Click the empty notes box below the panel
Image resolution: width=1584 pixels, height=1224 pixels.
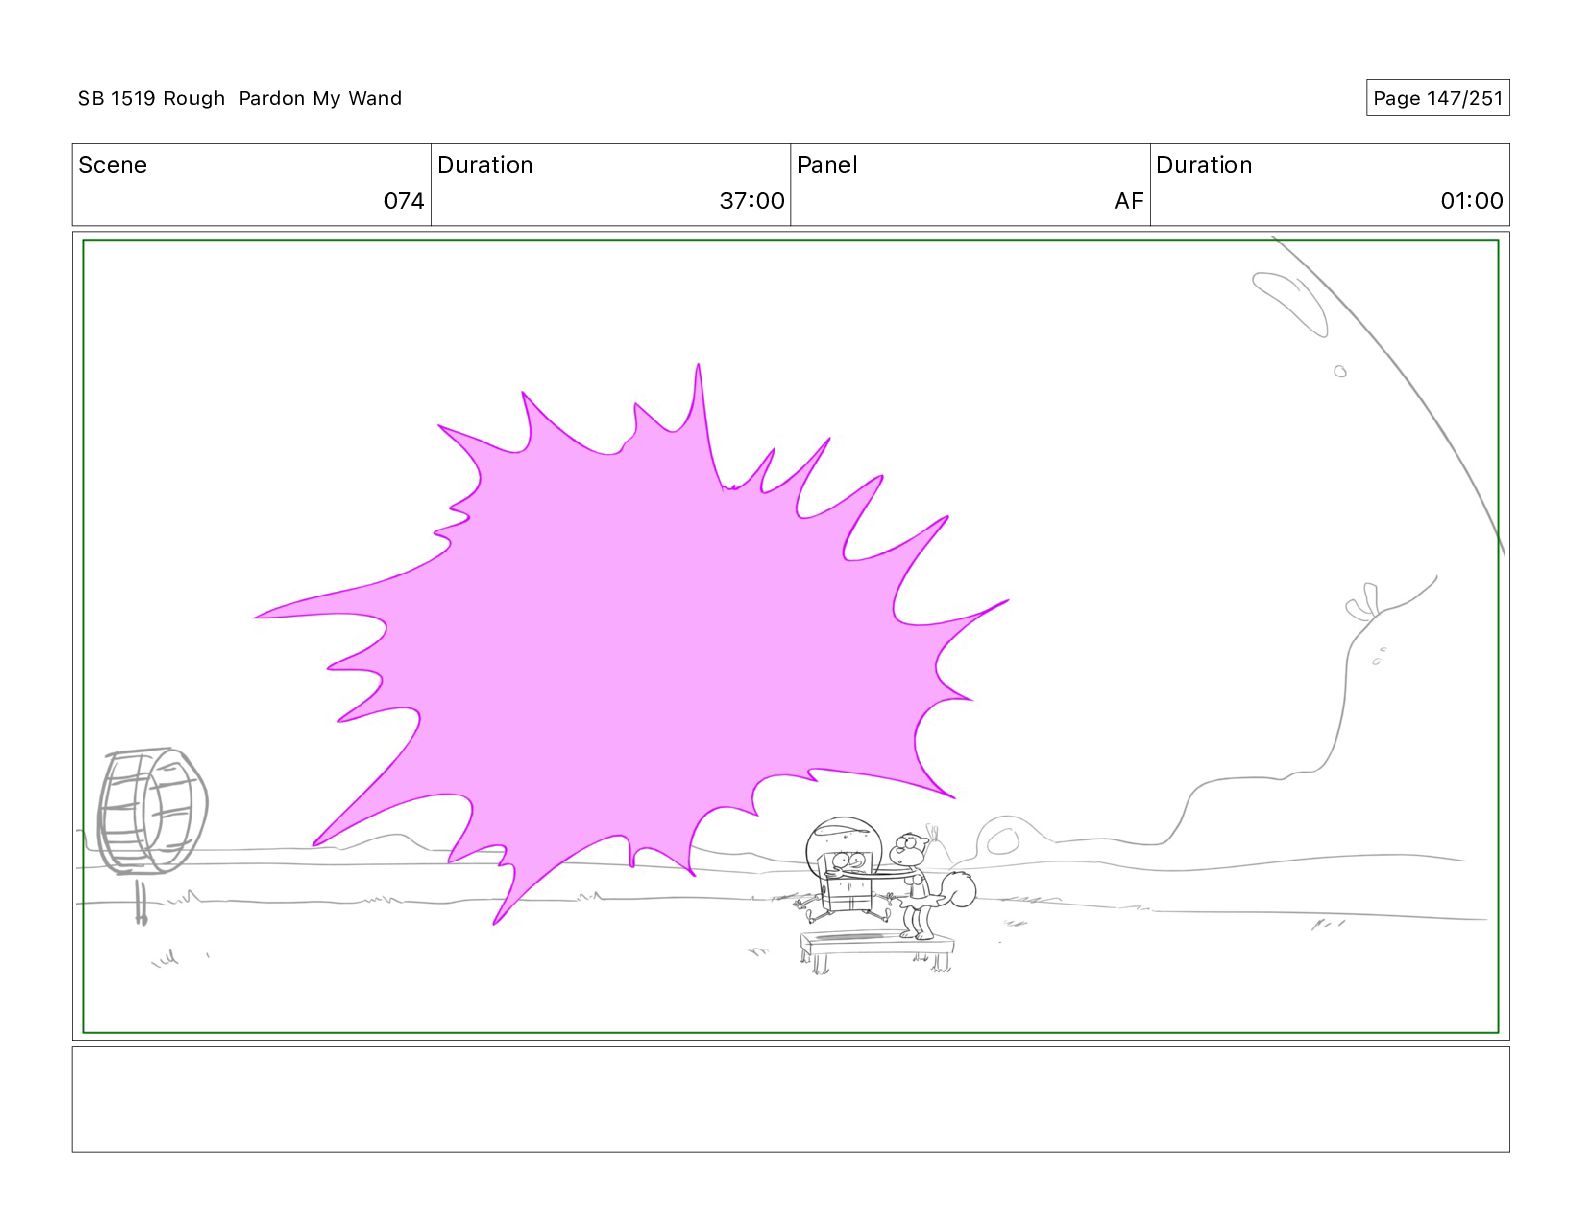tap(790, 1099)
